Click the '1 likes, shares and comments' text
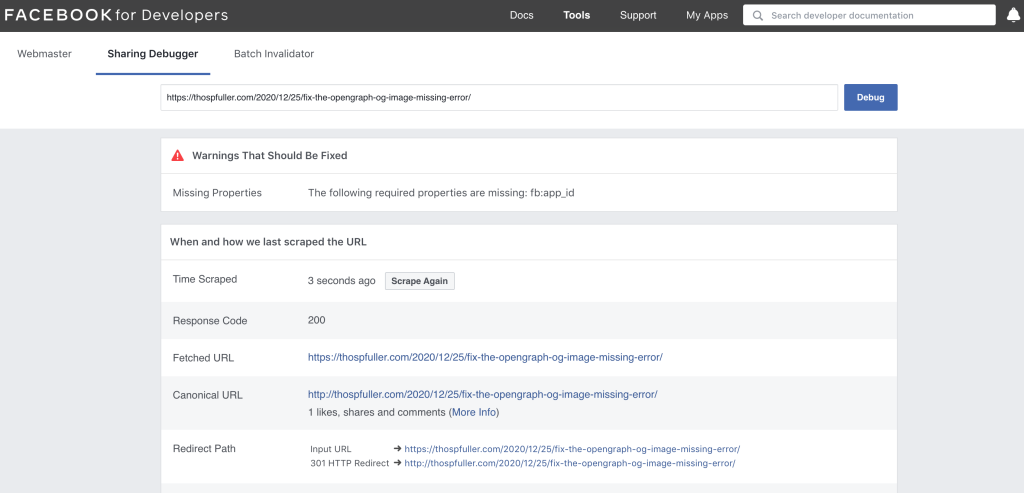Screen dimensions: 1024x493 (x=376, y=413)
